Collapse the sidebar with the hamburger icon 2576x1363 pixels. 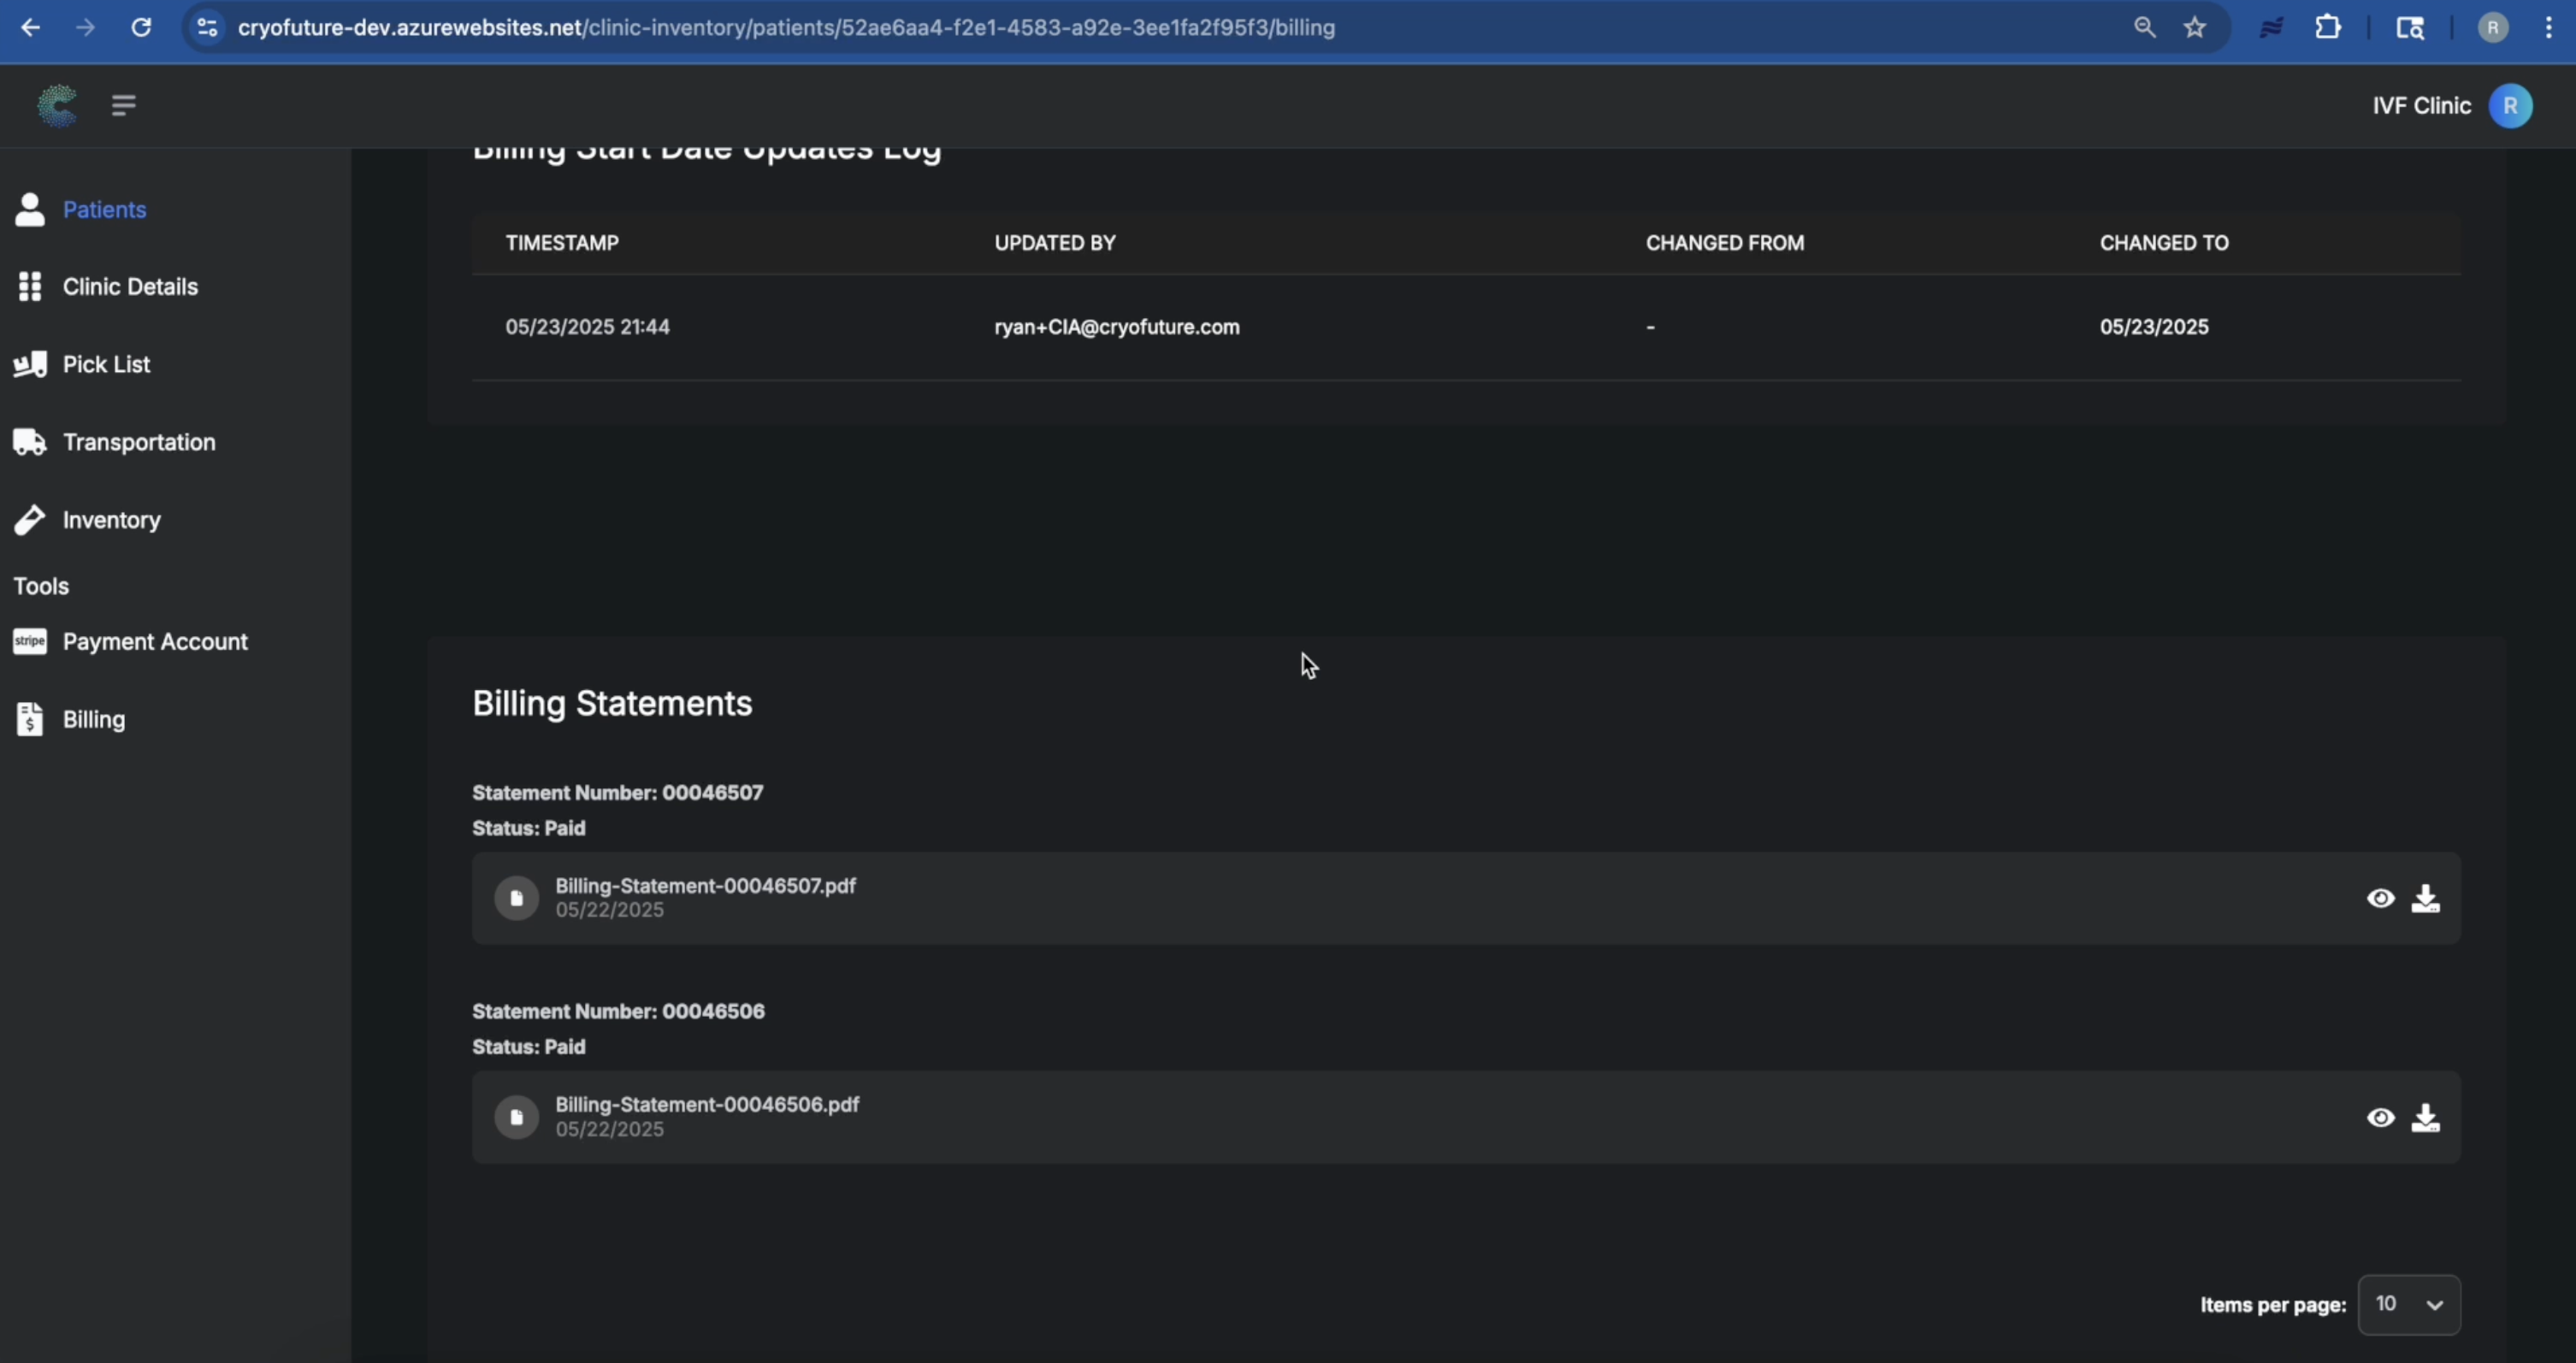(123, 105)
